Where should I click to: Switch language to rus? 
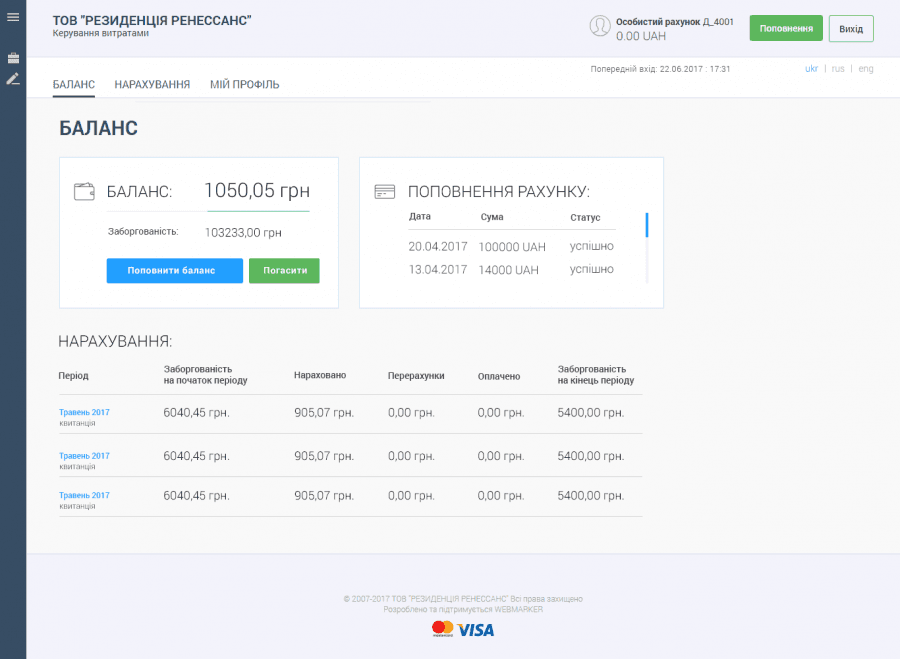coord(838,69)
